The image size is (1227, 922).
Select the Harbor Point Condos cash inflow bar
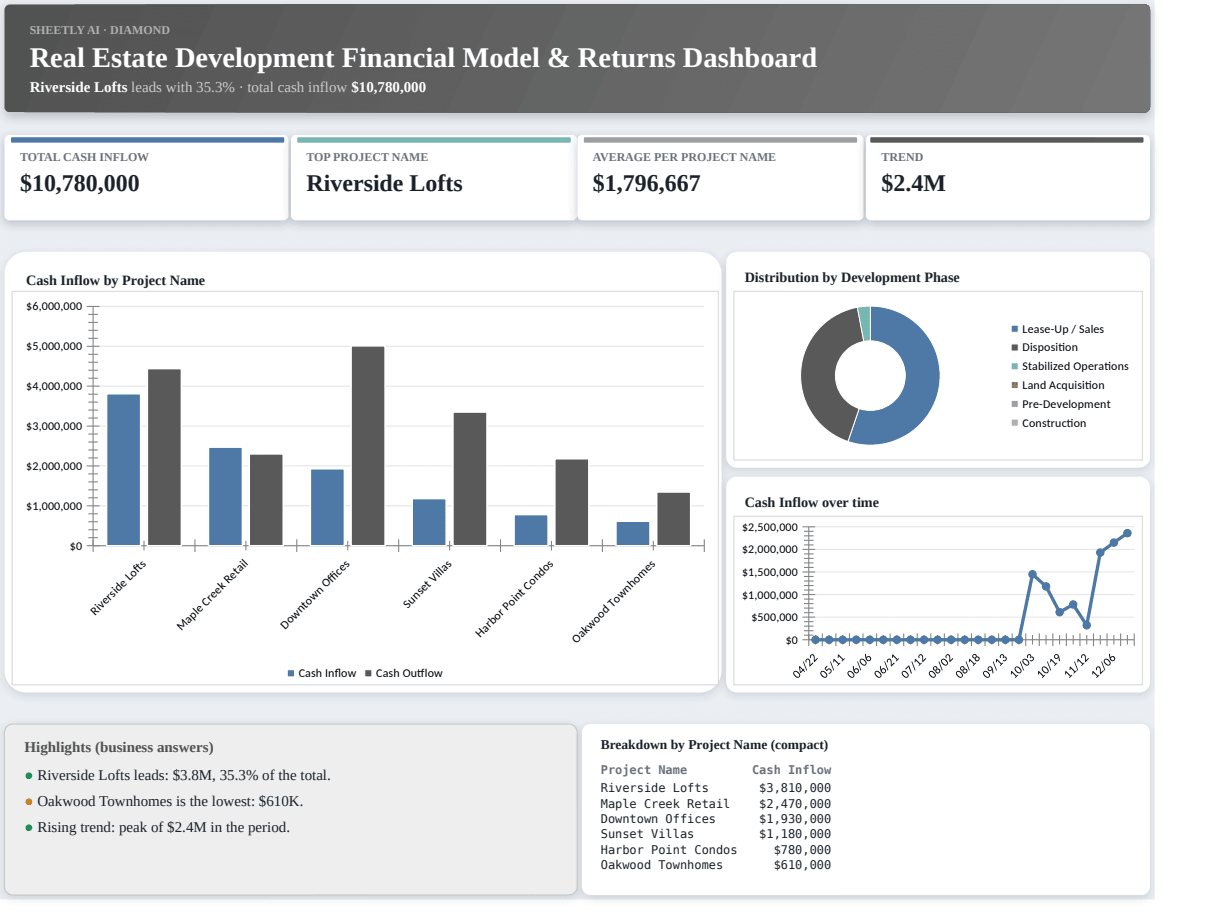pyautogui.click(x=531, y=530)
